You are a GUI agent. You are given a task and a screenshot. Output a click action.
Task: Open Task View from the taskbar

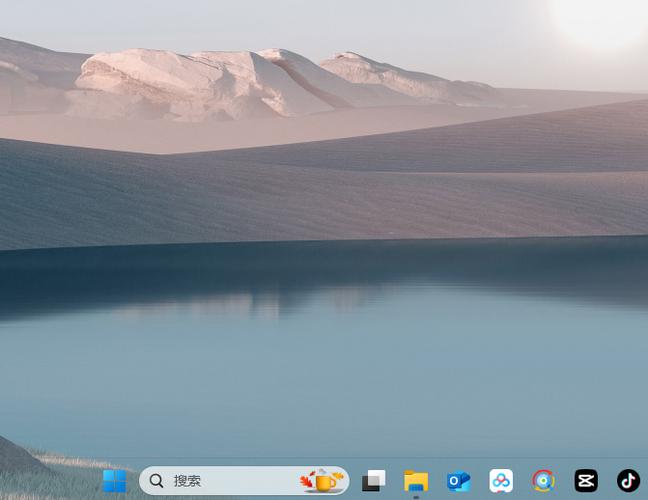[x=374, y=481]
